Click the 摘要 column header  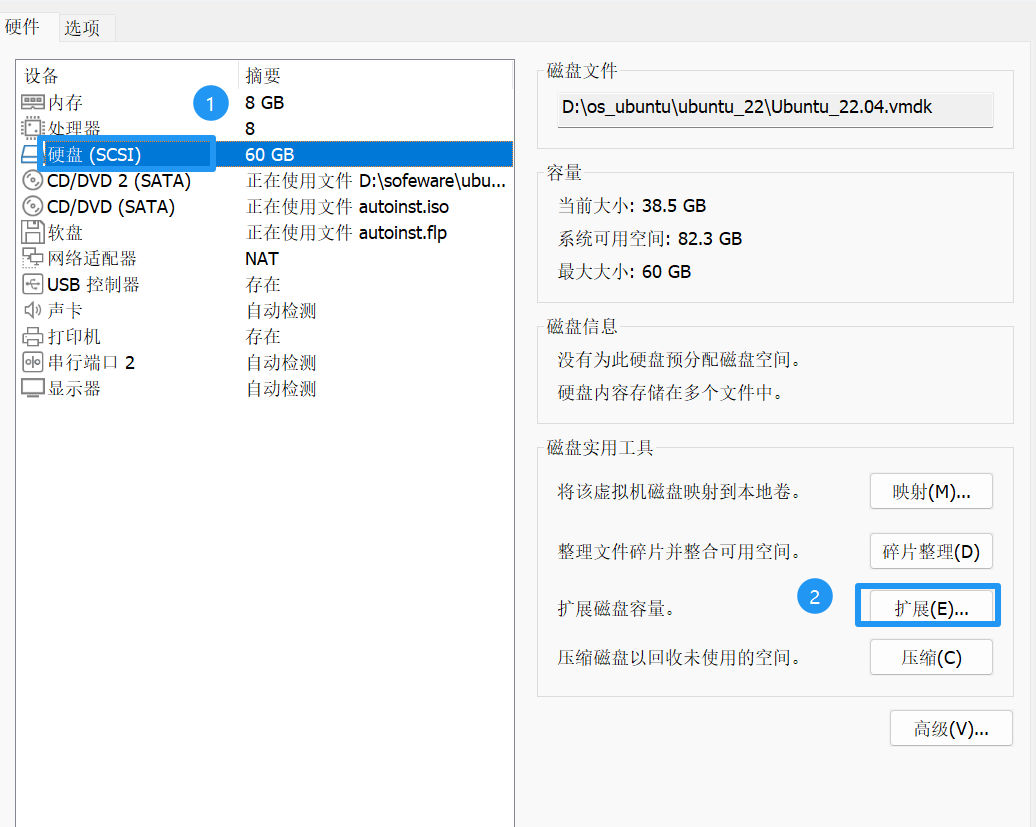point(263,76)
